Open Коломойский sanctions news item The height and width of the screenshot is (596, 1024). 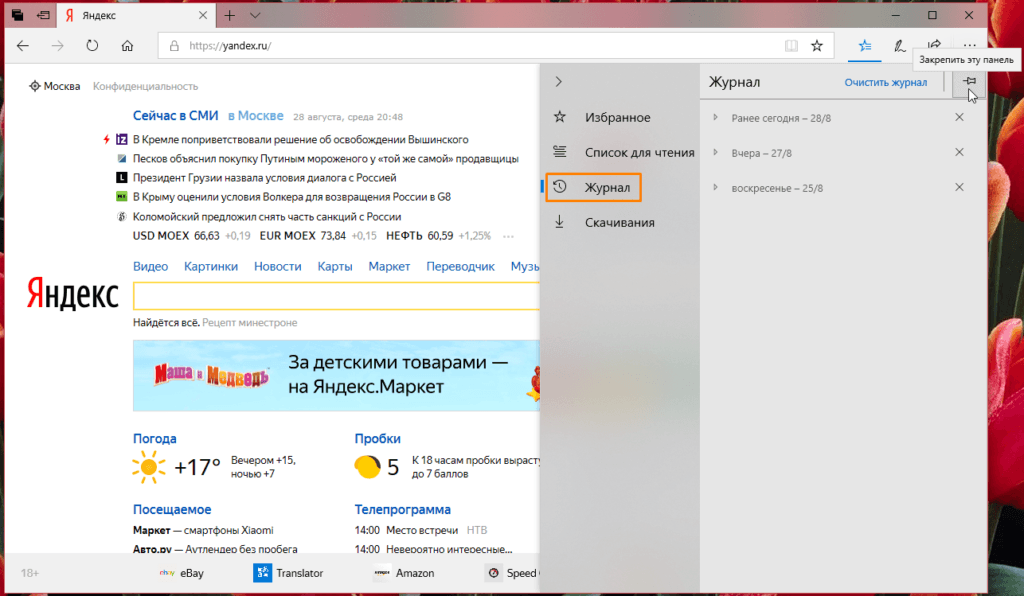[x=267, y=216]
